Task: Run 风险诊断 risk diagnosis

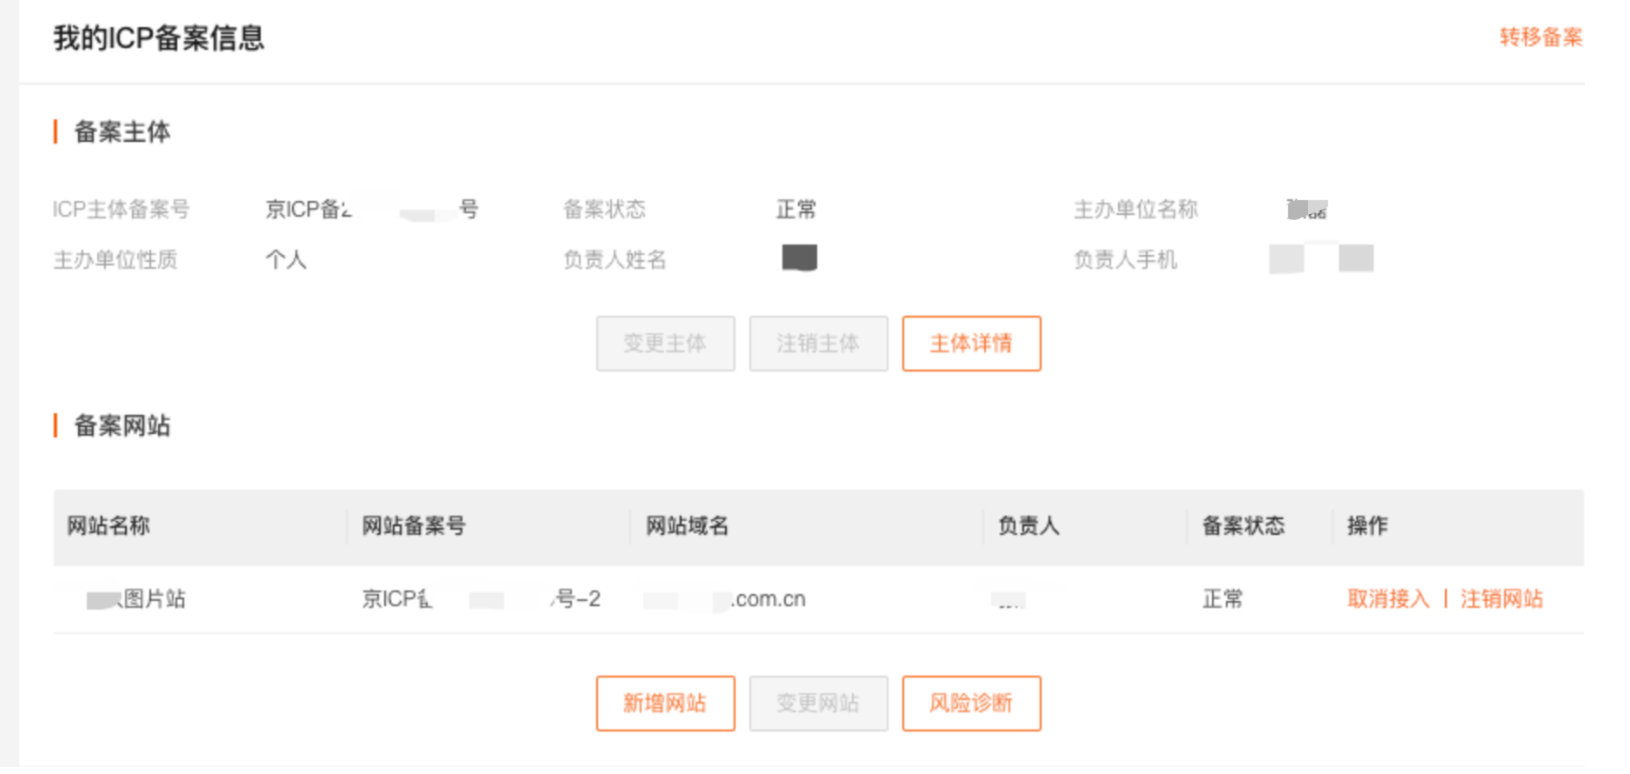Action: 971,704
